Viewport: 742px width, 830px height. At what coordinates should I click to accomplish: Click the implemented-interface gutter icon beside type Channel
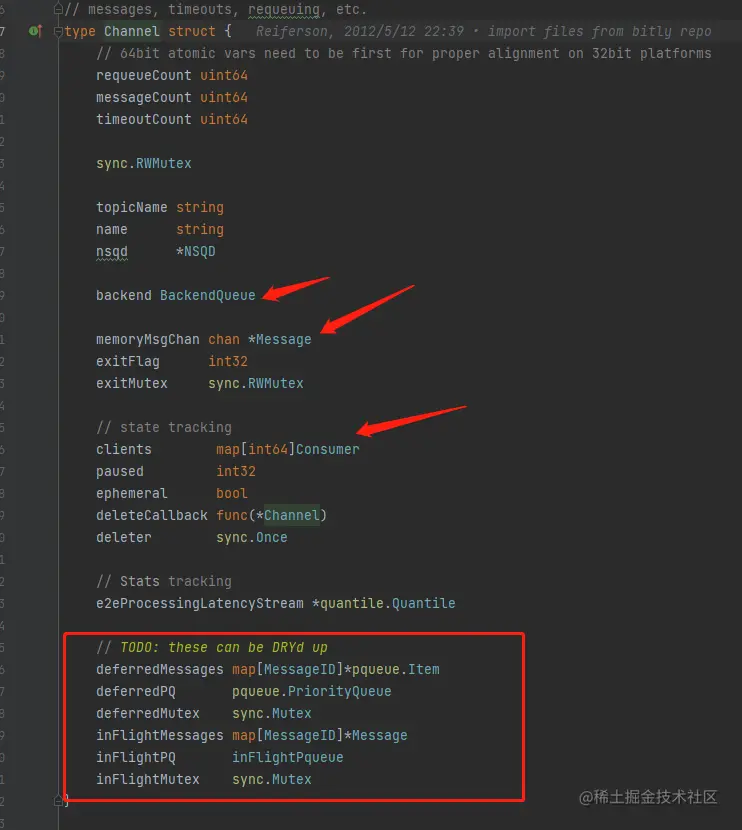(x=35, y=31)
